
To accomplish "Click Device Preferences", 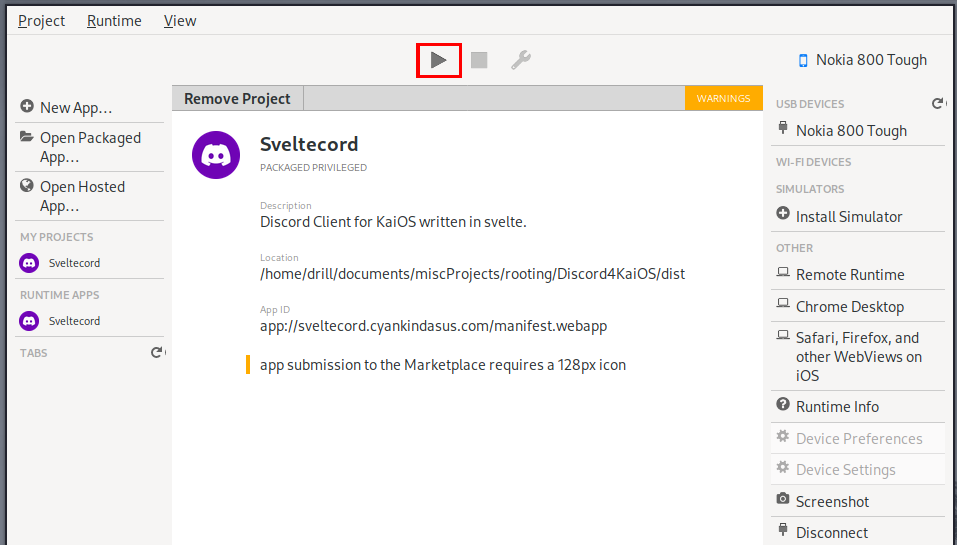I will (x=858, y=438).
